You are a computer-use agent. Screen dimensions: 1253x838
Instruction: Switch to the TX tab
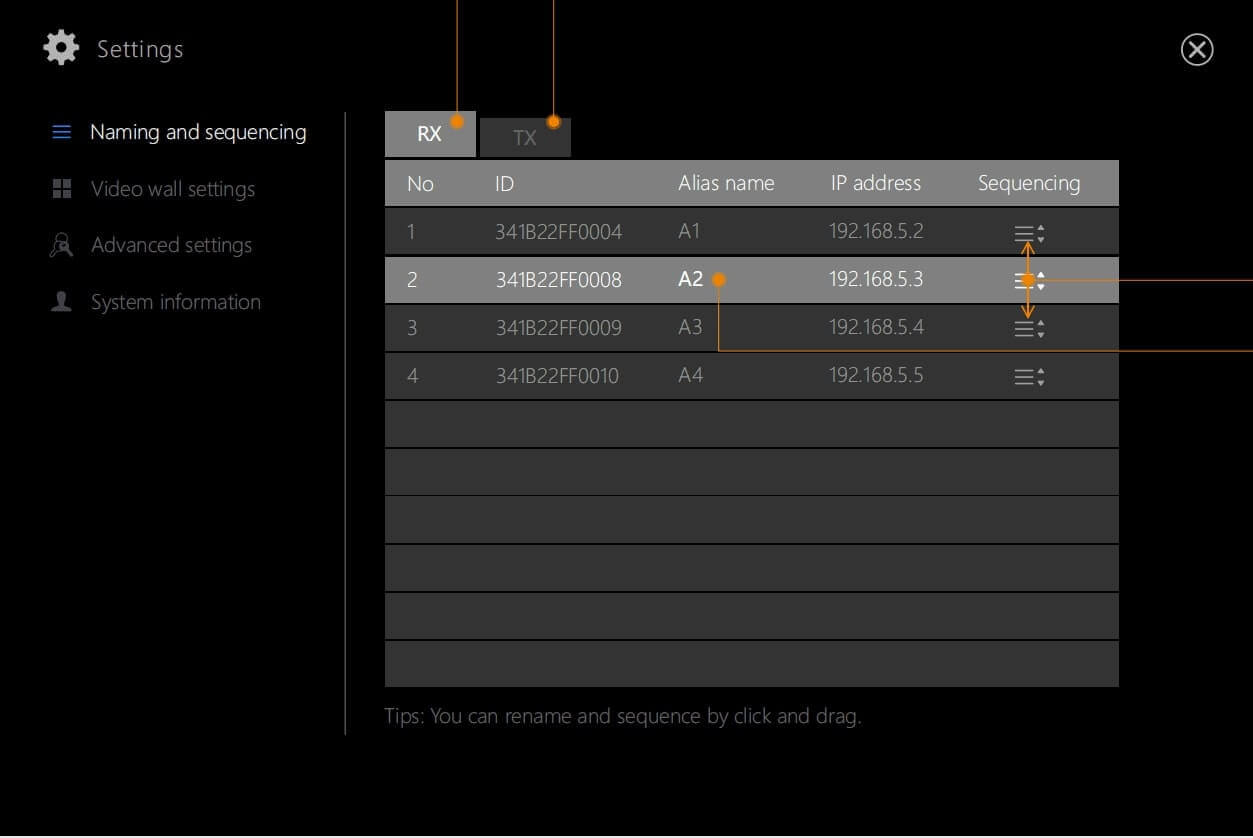point(525,138)
